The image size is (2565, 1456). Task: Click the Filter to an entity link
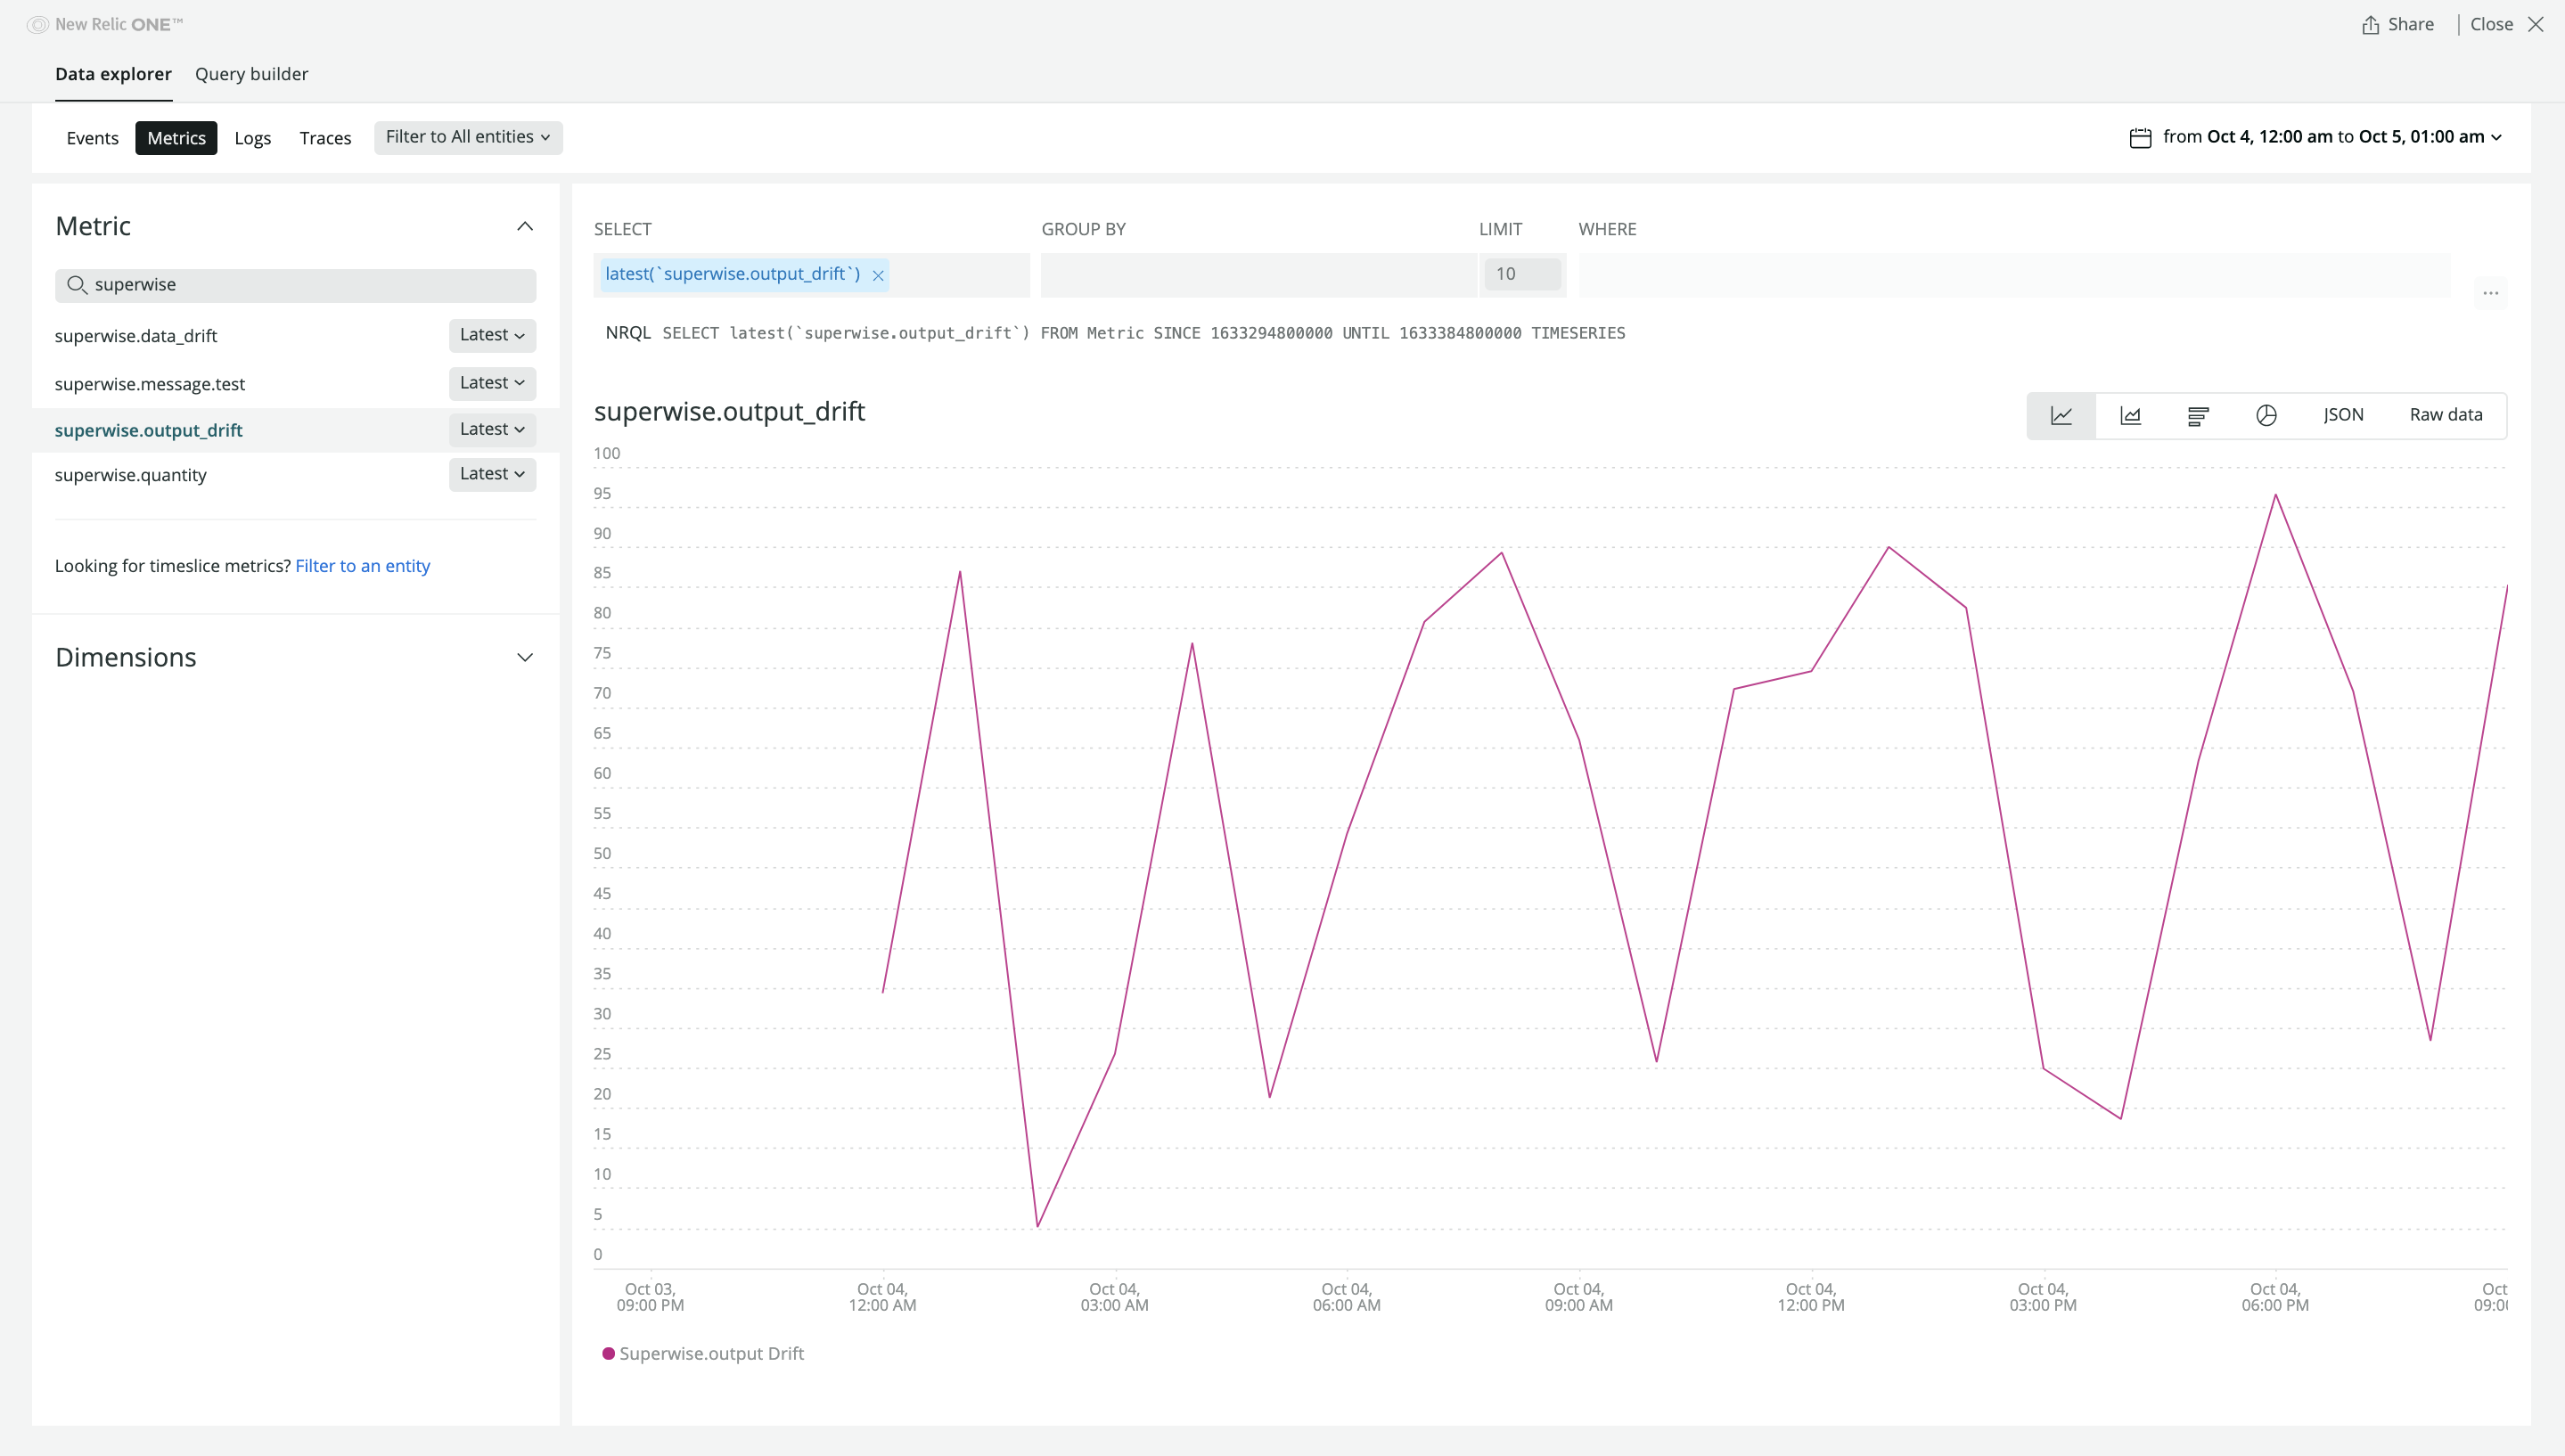click(362, 566)
